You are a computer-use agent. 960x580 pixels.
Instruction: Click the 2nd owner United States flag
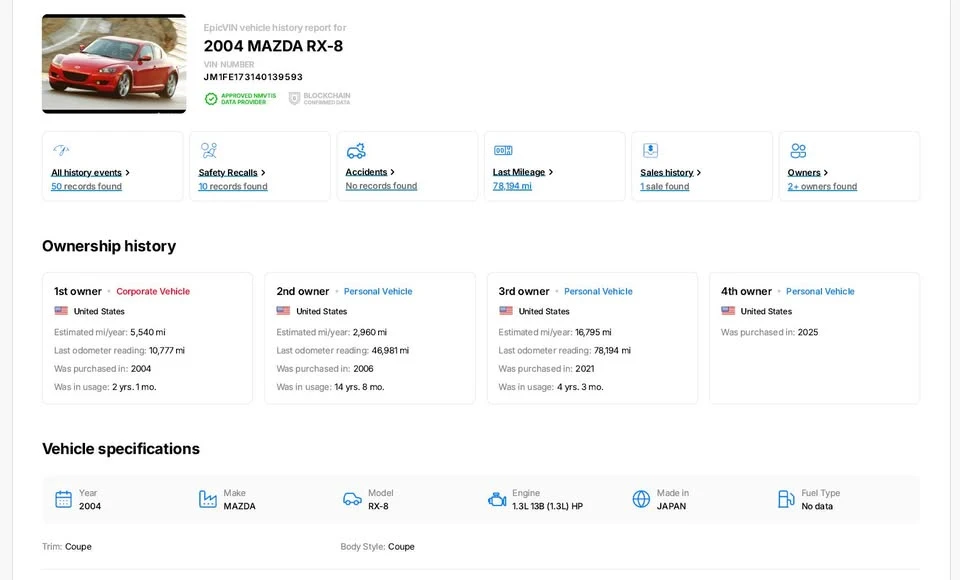click(x=283, y=311)
